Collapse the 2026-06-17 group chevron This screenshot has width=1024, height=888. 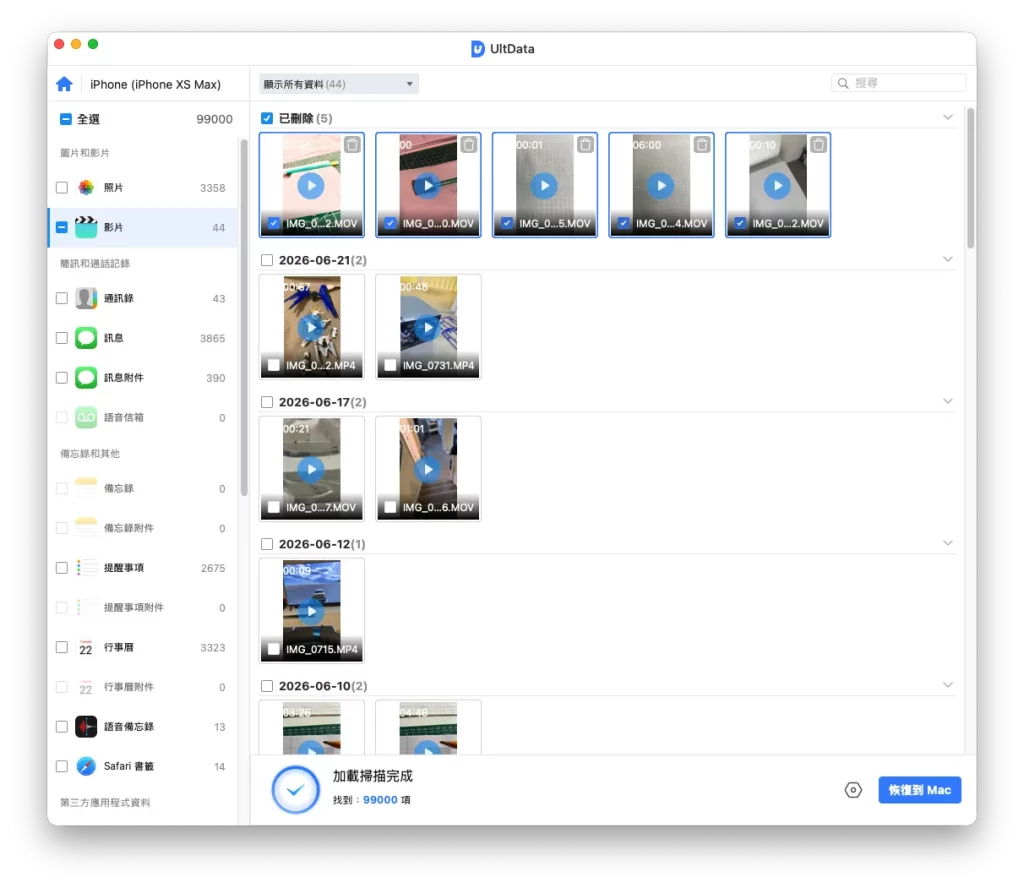click(948, 401)
